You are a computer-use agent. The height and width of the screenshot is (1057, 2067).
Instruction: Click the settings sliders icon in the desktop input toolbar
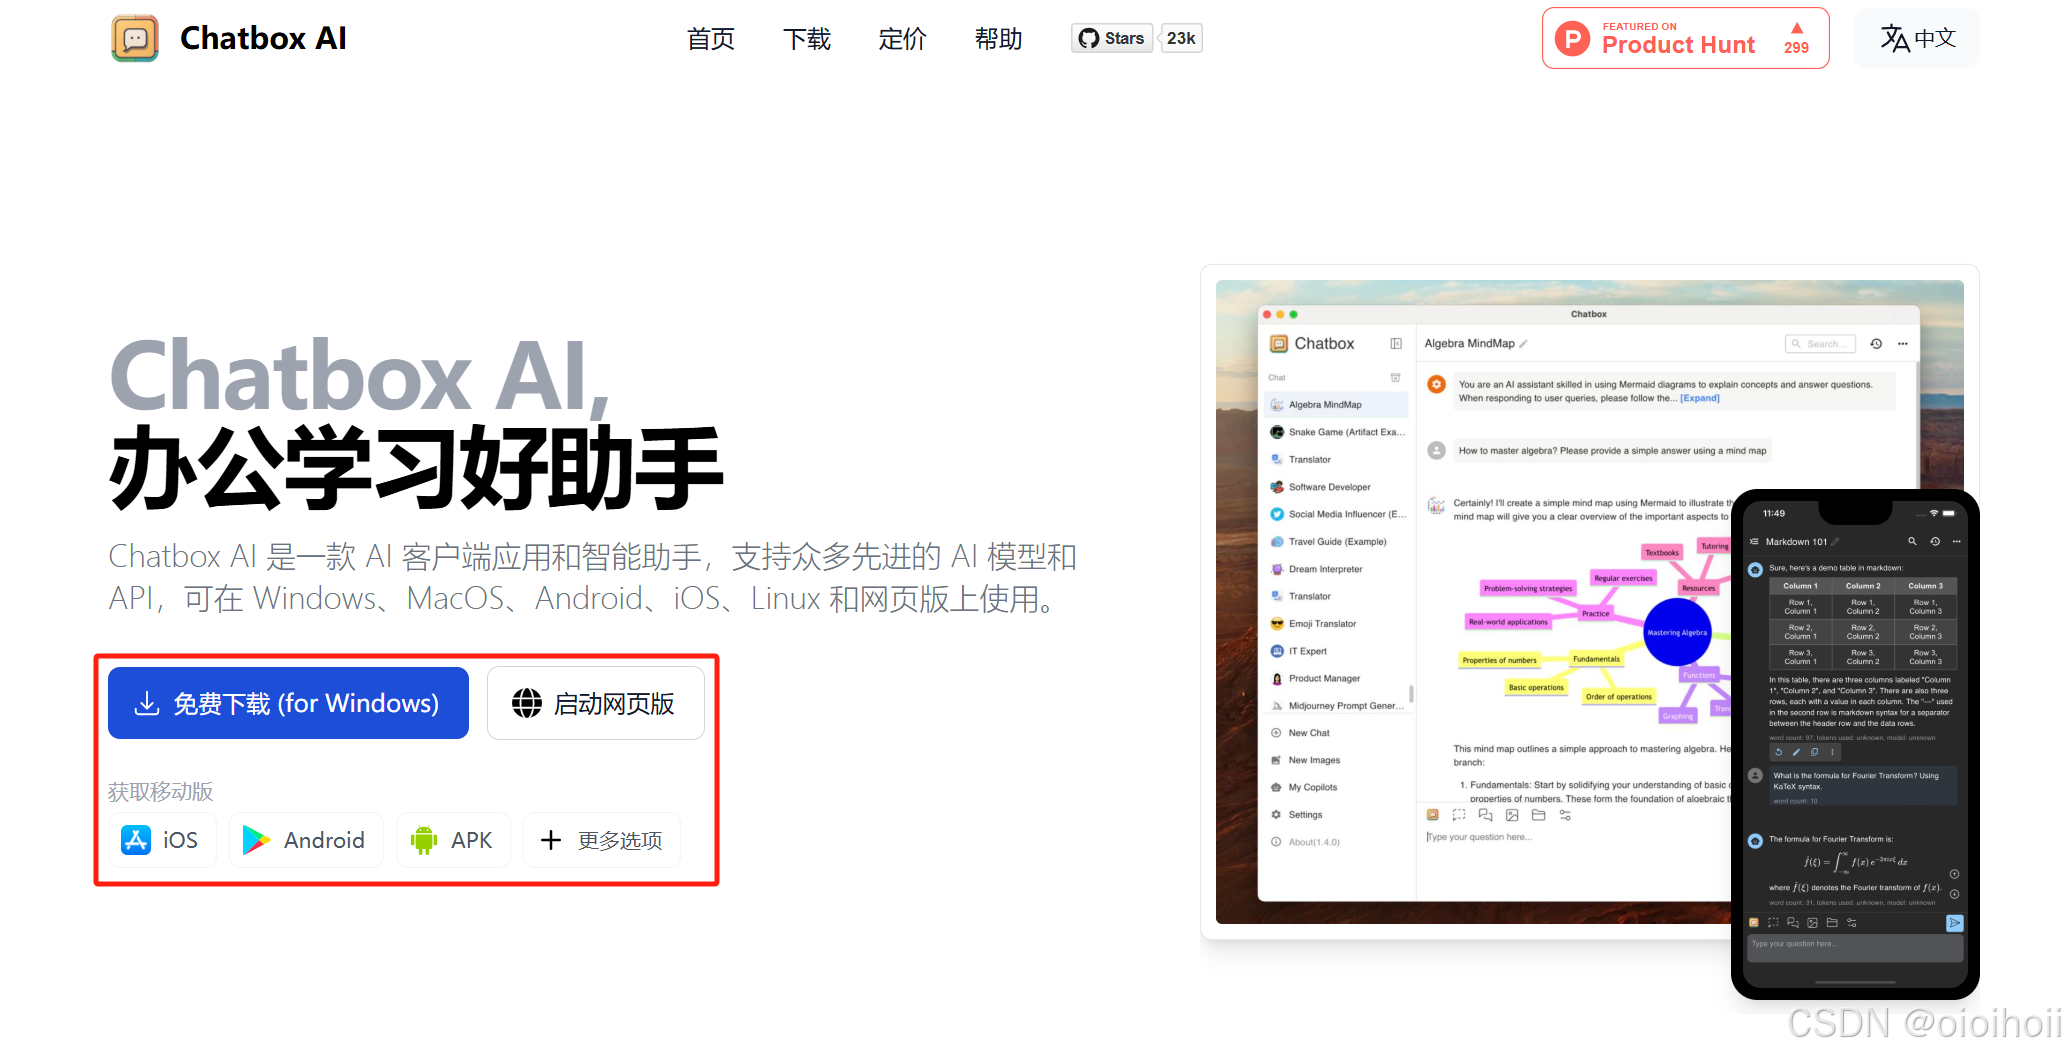pos(1566,815)
